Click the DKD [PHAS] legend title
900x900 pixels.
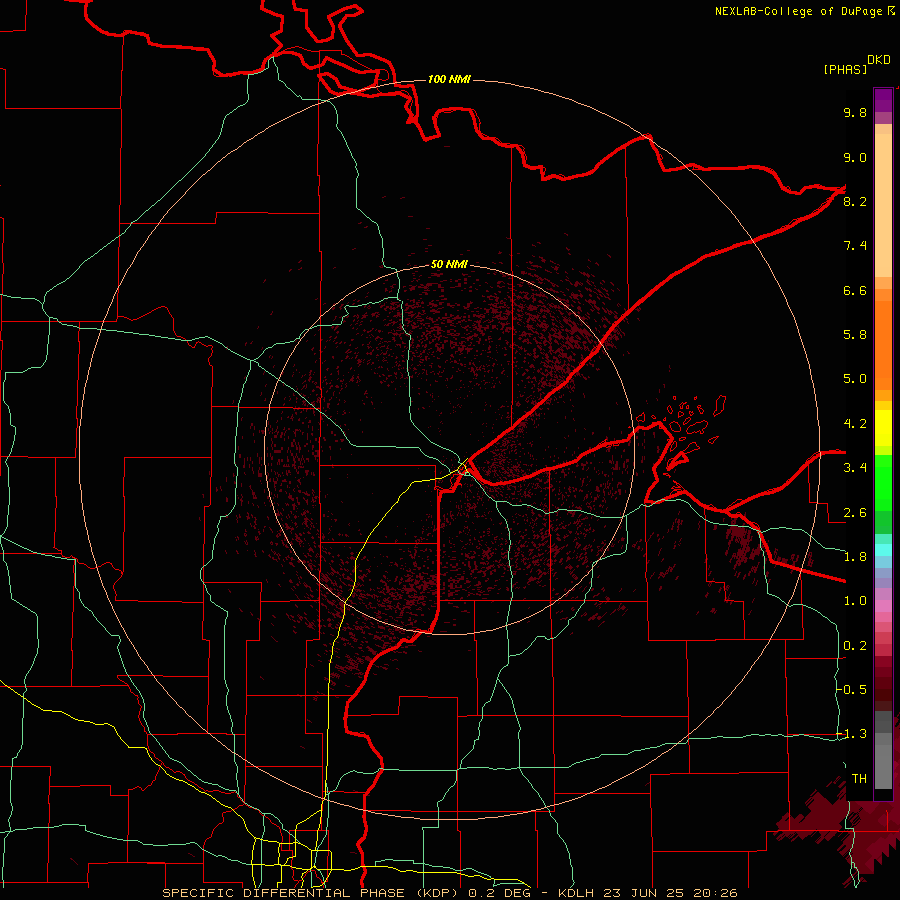(857, 65)
